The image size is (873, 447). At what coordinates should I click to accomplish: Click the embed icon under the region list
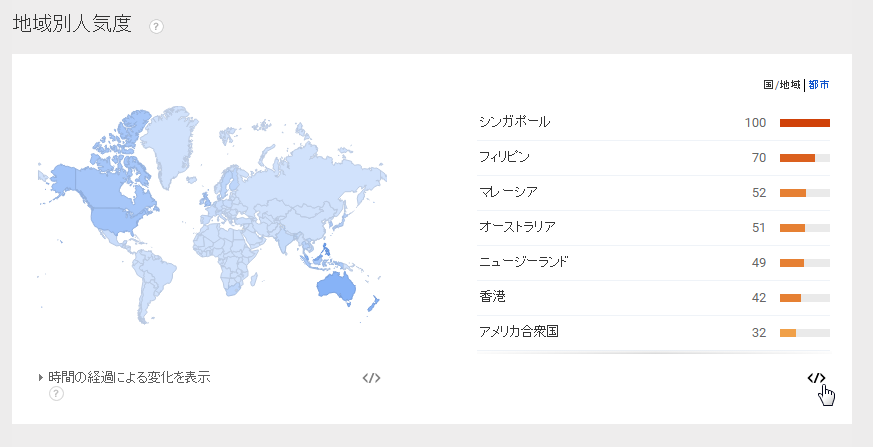pyautogui.click(x=816, y=378)
